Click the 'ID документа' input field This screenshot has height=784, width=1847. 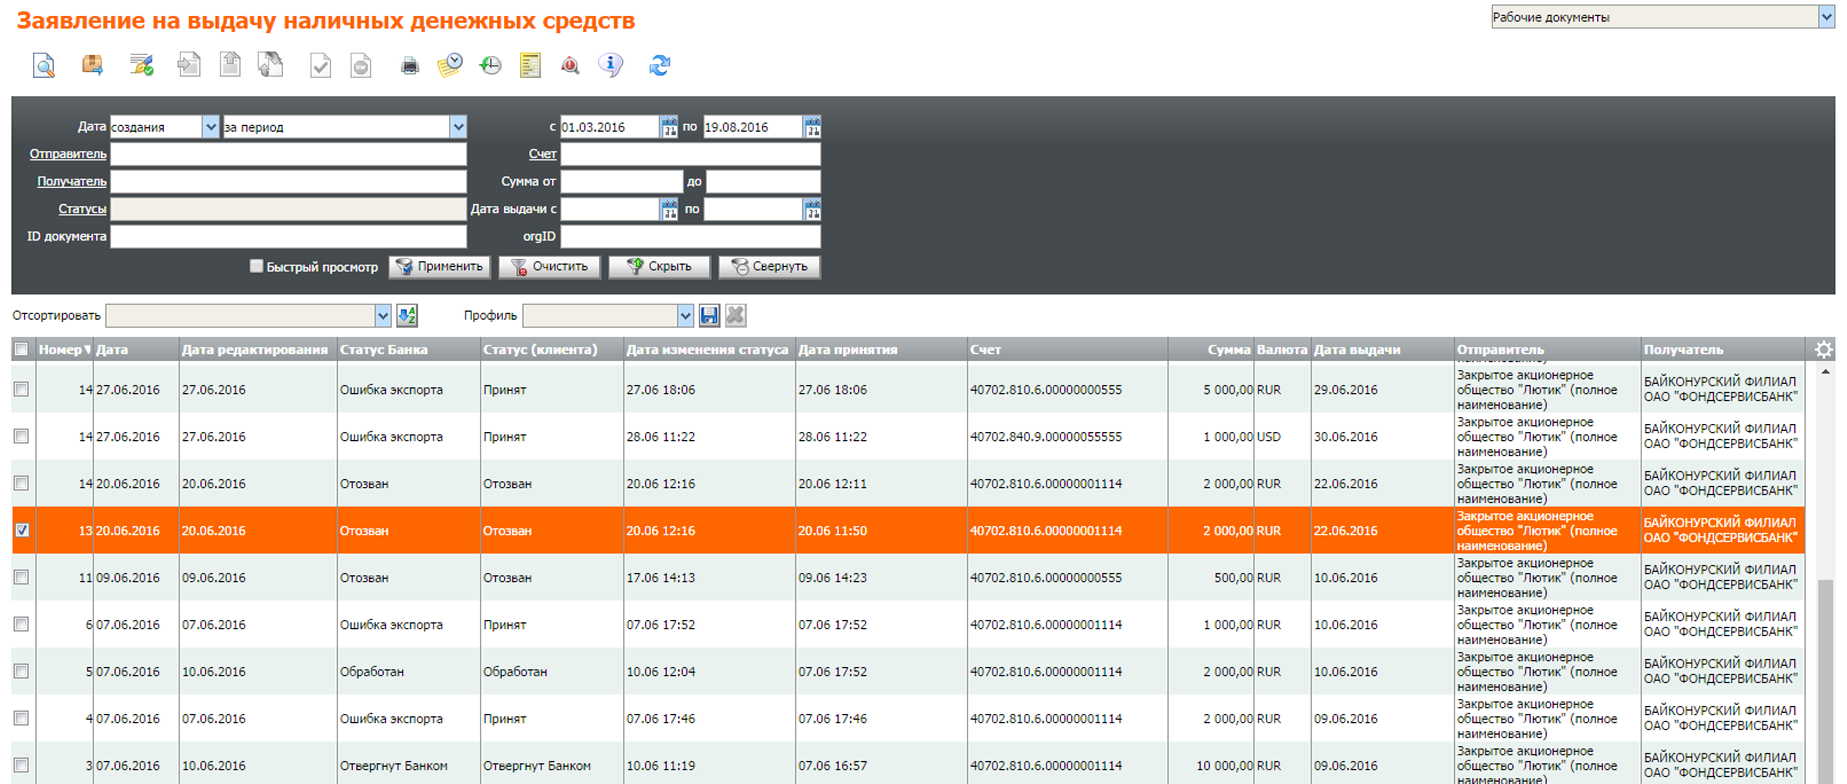tap(288, 237)
